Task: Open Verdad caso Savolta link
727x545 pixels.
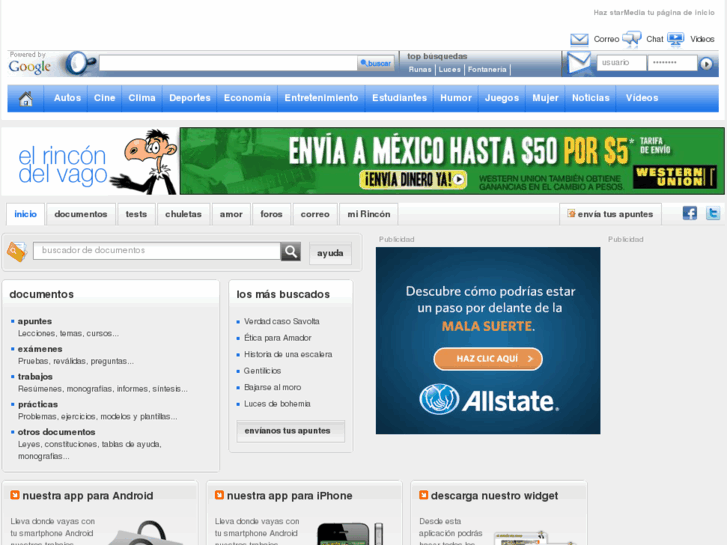Action: (x=281, y=321)
